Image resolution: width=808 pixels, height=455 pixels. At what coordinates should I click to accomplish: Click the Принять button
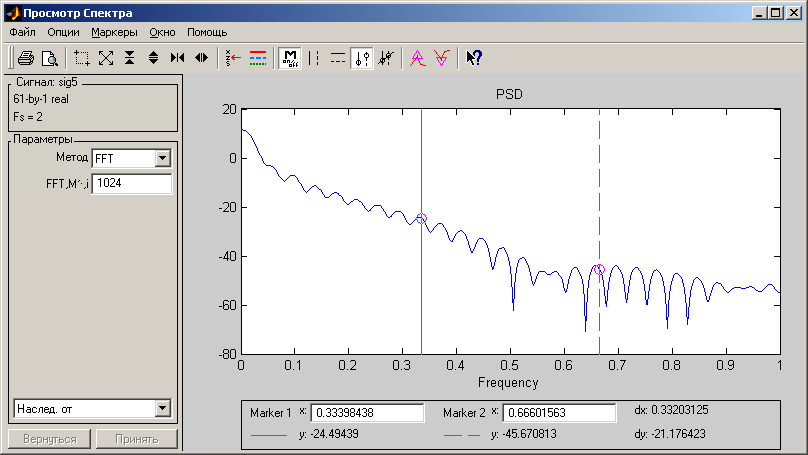pyautogui.click(x=137, y=439)
